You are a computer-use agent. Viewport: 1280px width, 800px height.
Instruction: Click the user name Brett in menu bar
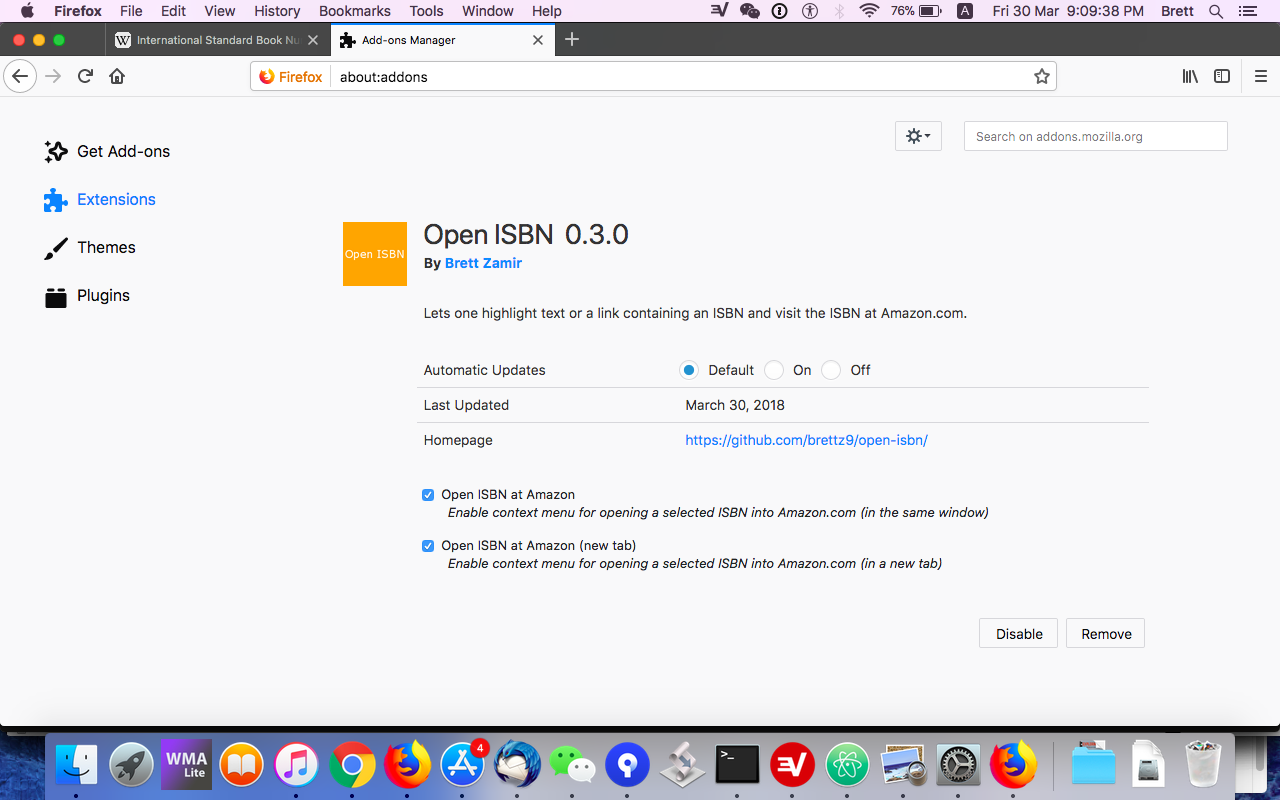click(1177, 11)
